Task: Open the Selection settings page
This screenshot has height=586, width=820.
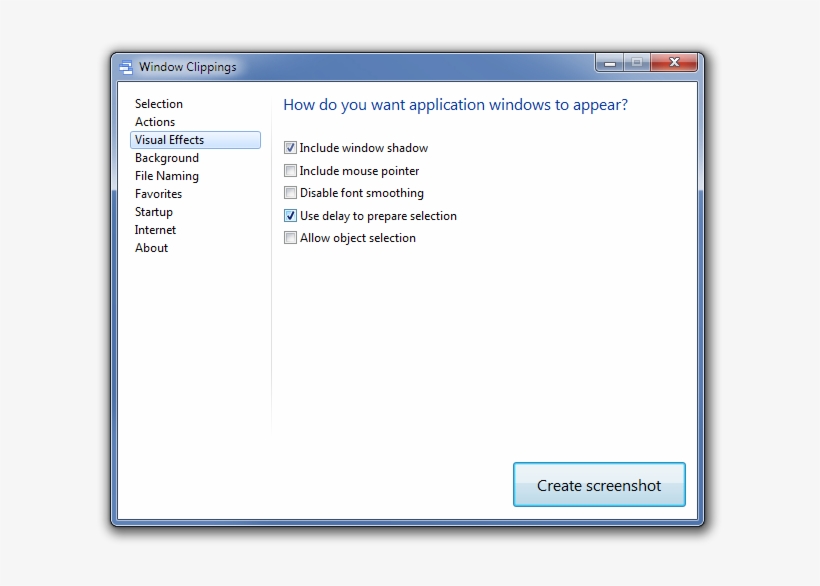Action: tap(159, 104)
